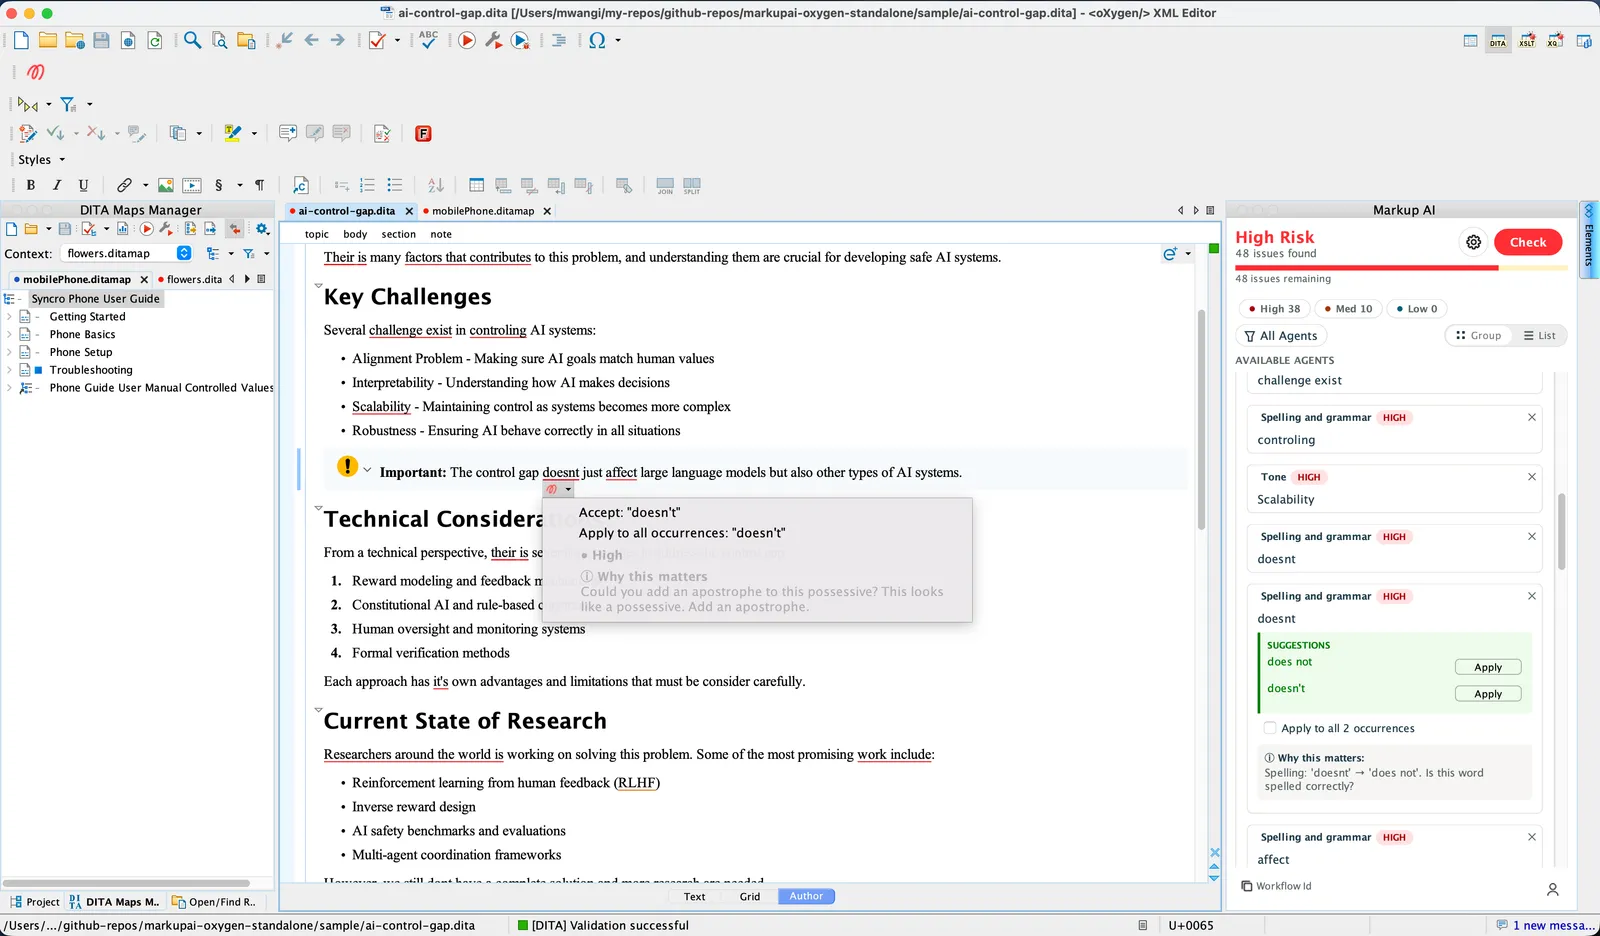The height and width of the screenshot is (936, 1600).
Task: Switch issues to List view
Action: 1539,336
